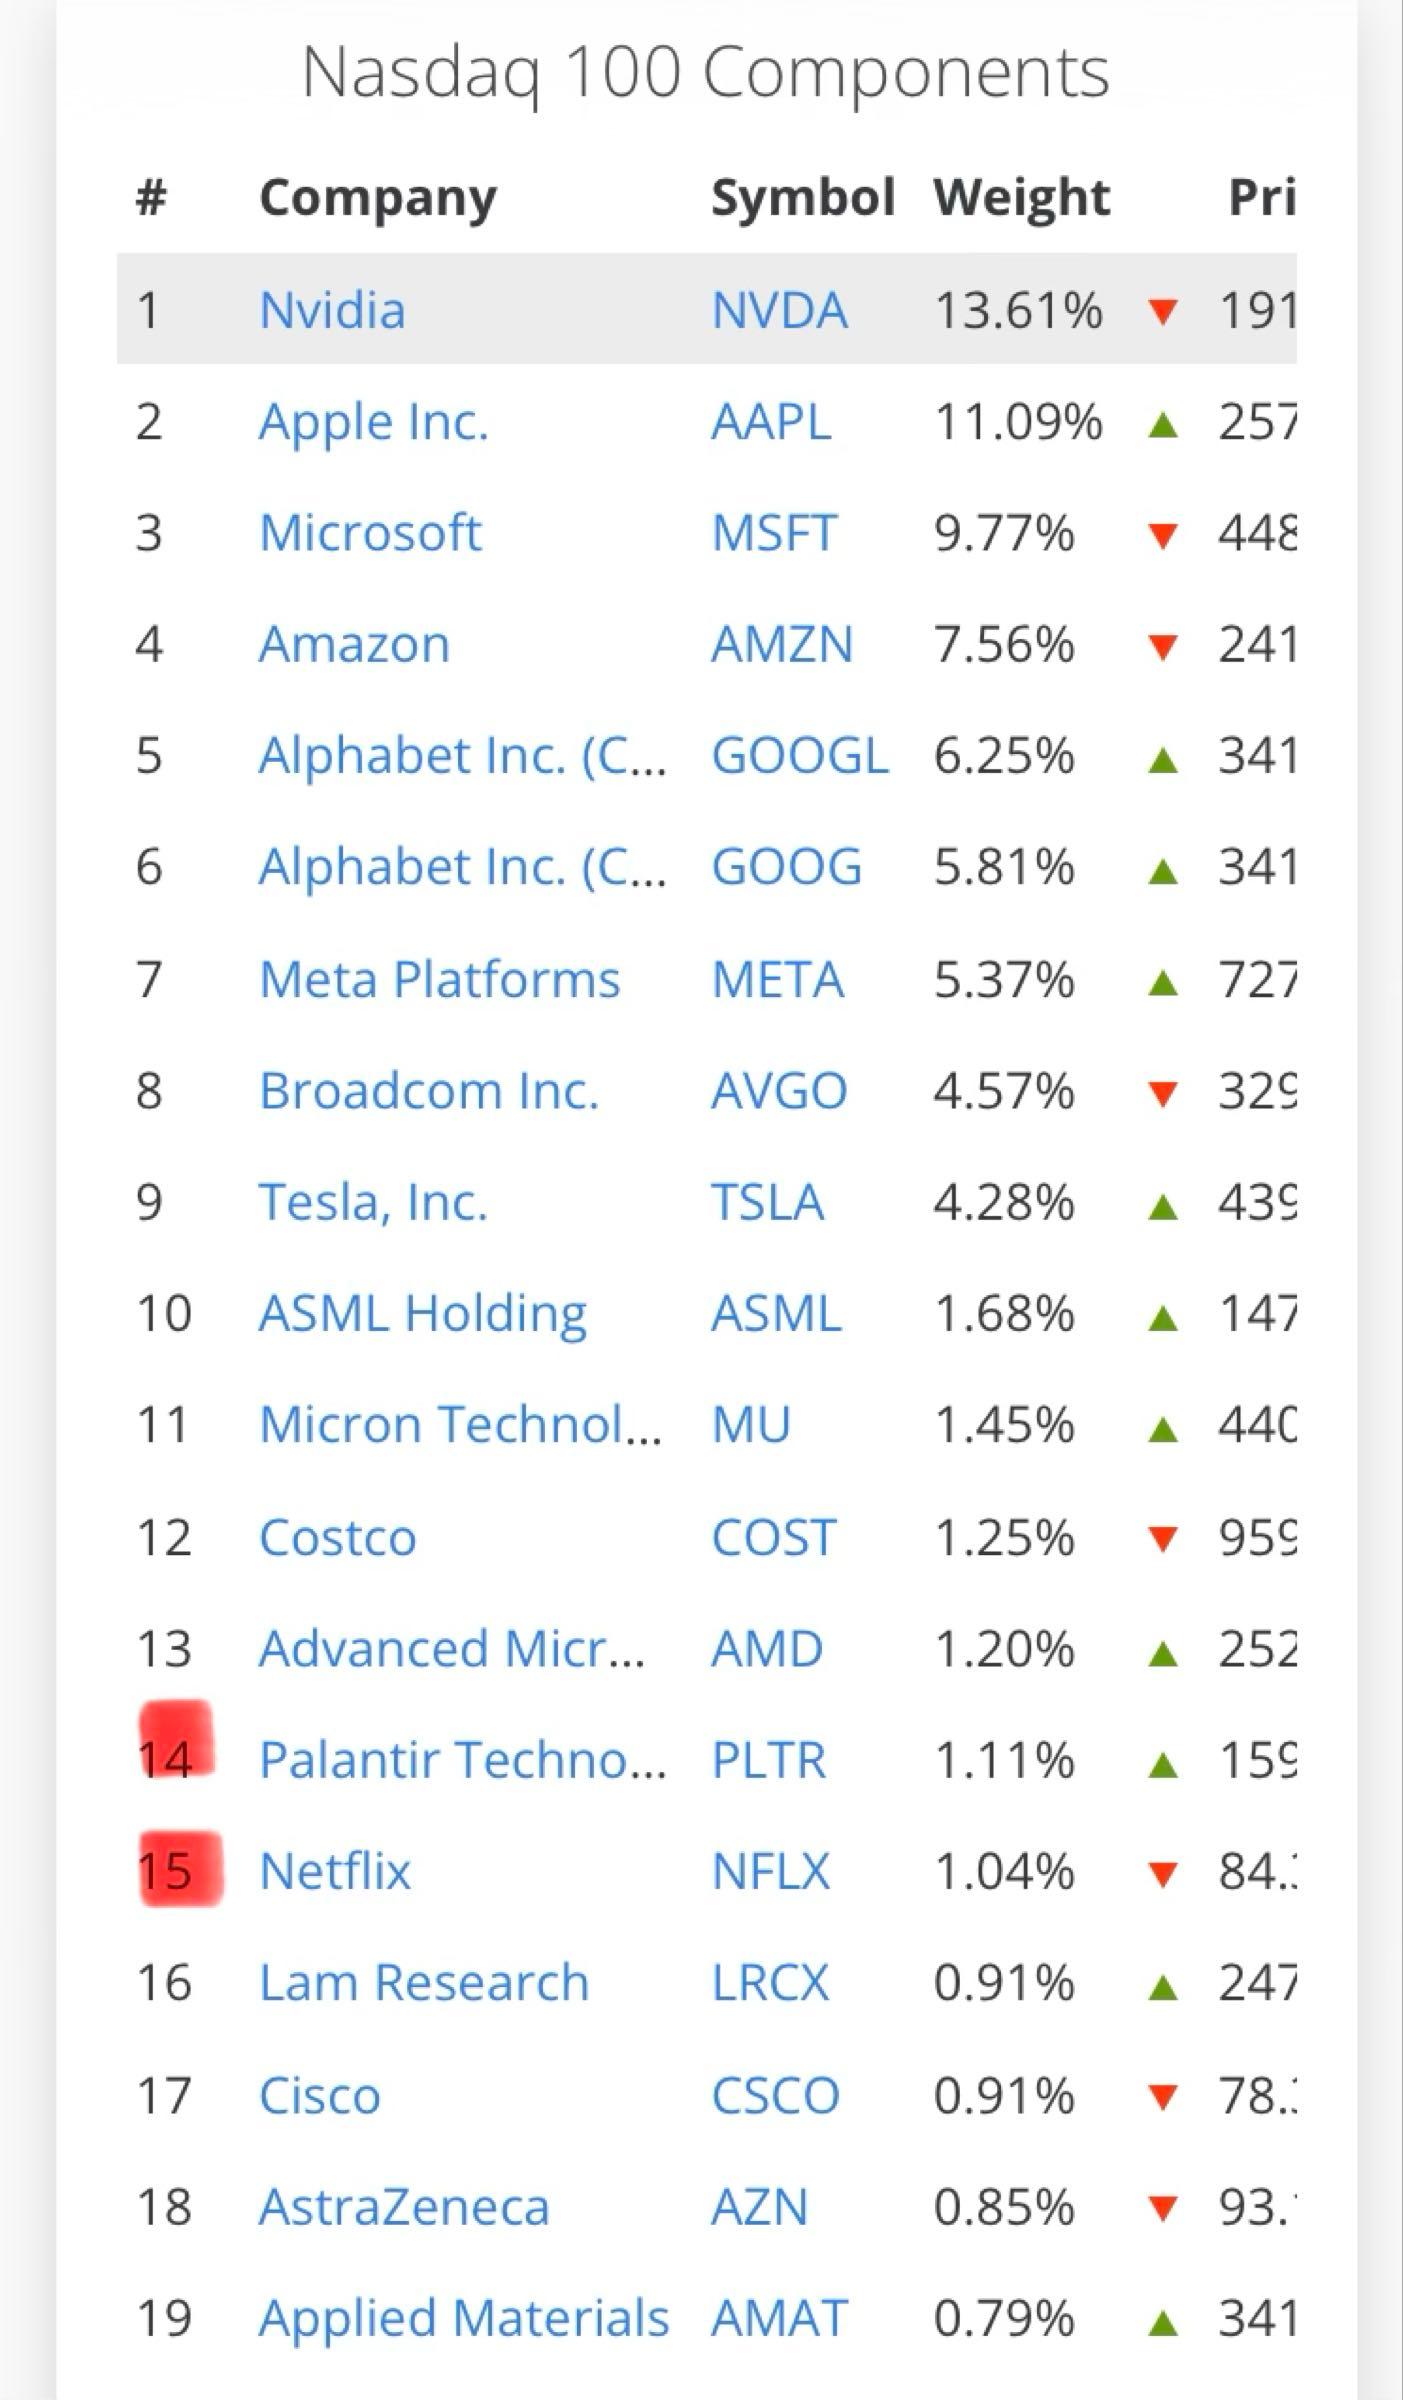
Task: Open the Amazon company link
Action: pyautogui.click(x=354, y=644)
